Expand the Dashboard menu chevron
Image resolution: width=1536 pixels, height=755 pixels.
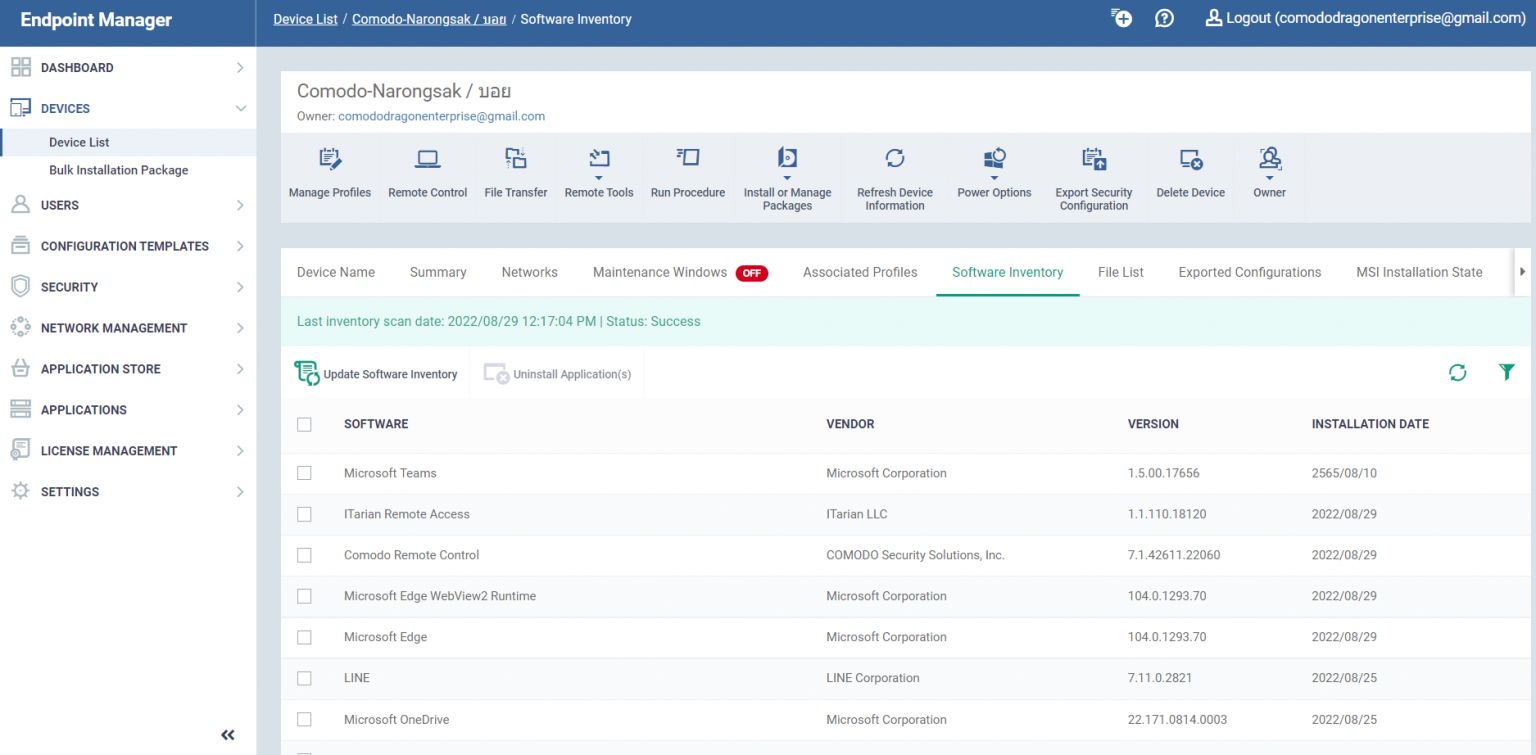click(x=240, y=68)
